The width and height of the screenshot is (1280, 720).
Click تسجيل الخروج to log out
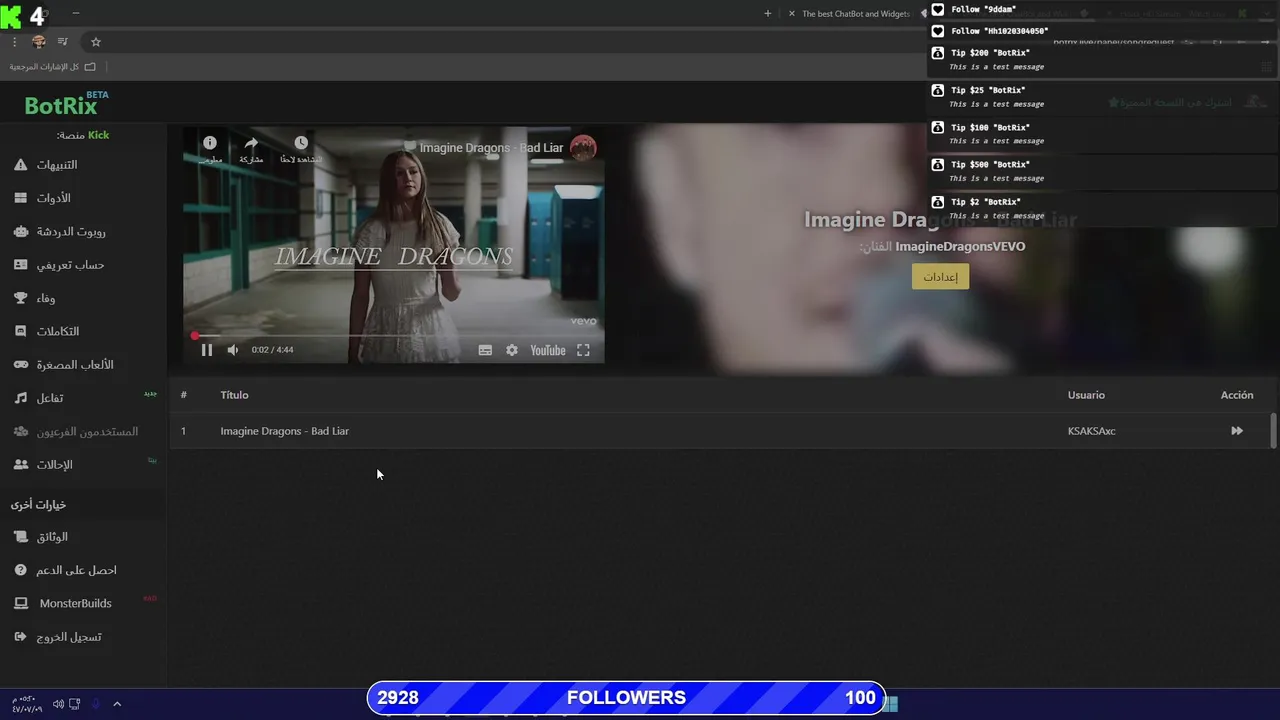(x=70, y=637)
